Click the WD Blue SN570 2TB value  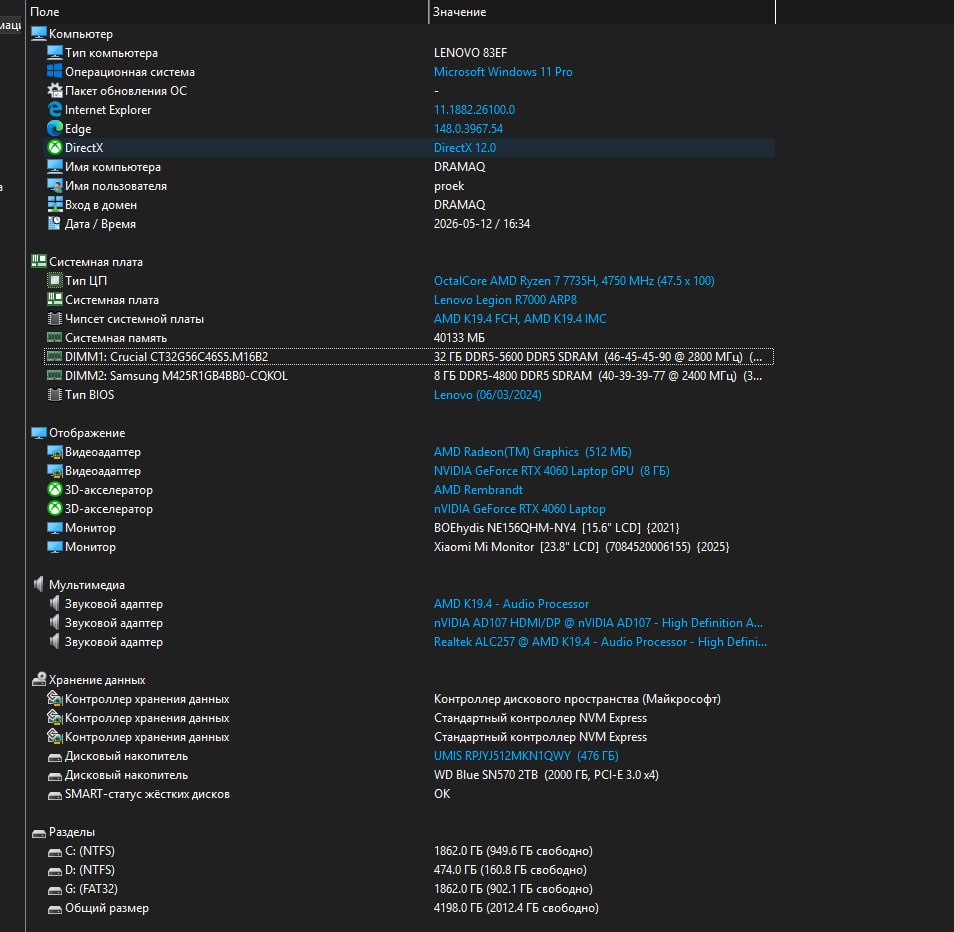click(546, 774)
